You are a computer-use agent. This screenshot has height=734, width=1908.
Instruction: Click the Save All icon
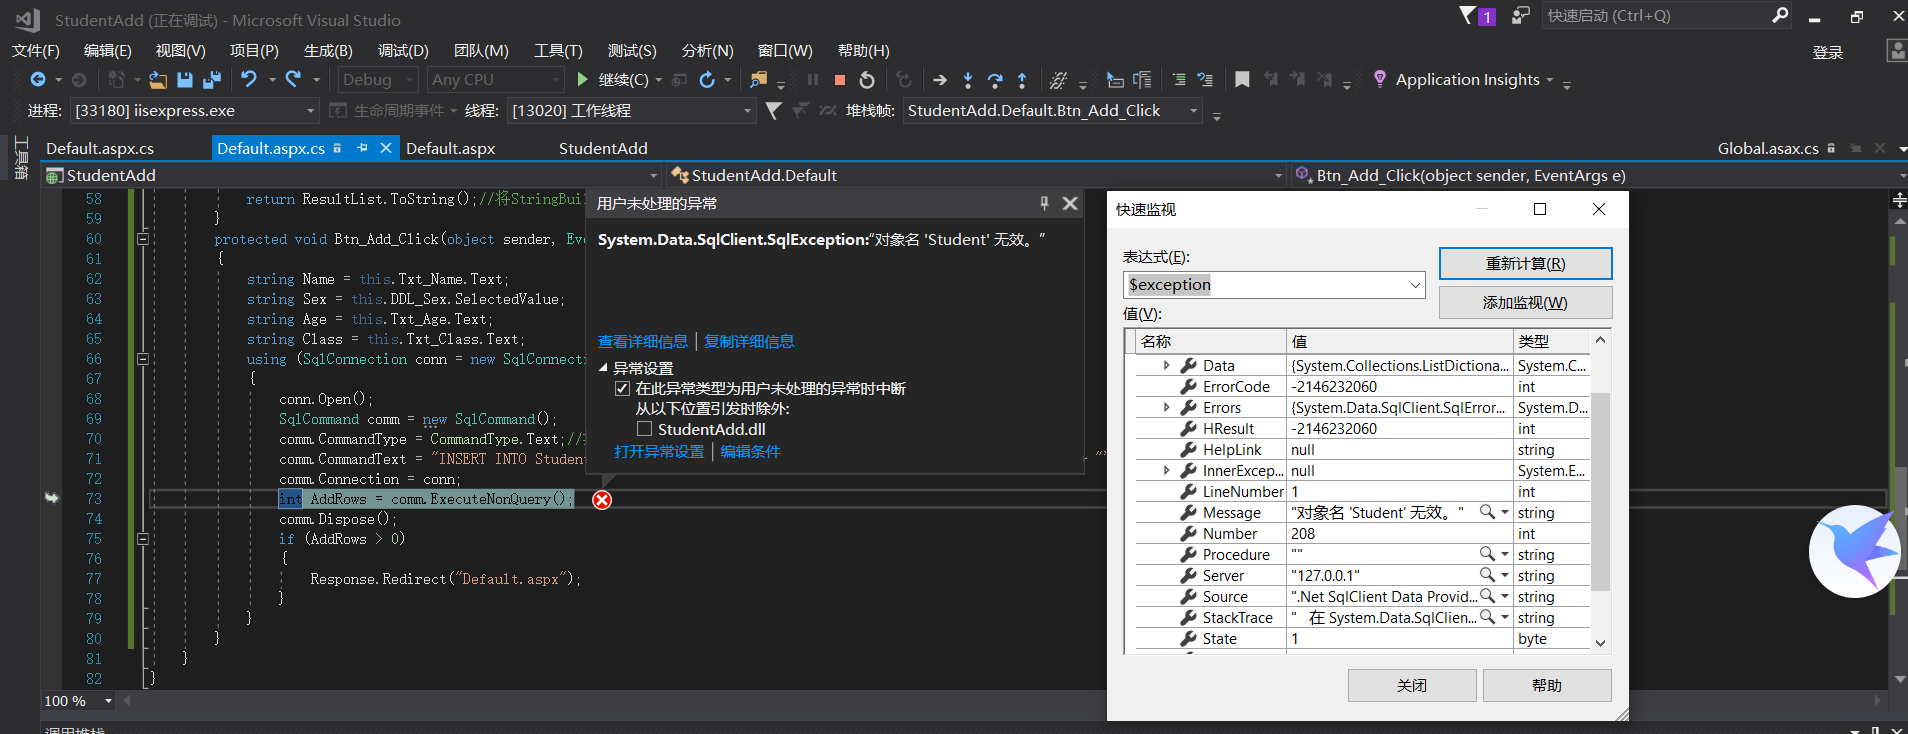tap(211, 80)
